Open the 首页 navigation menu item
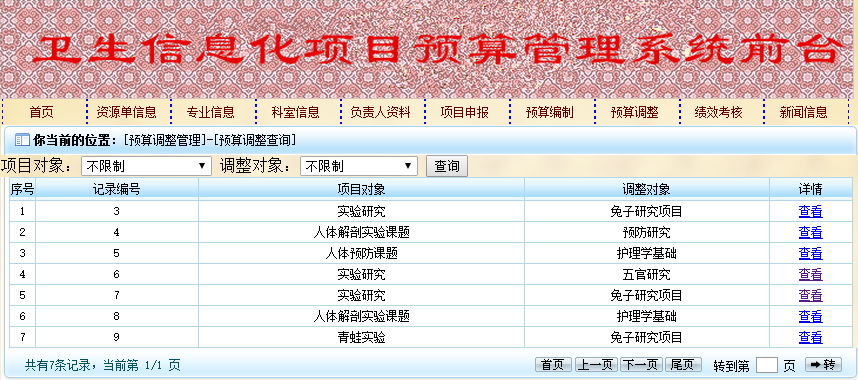The image size is (858, 380). pyautogui.click(x=42, y=113)
